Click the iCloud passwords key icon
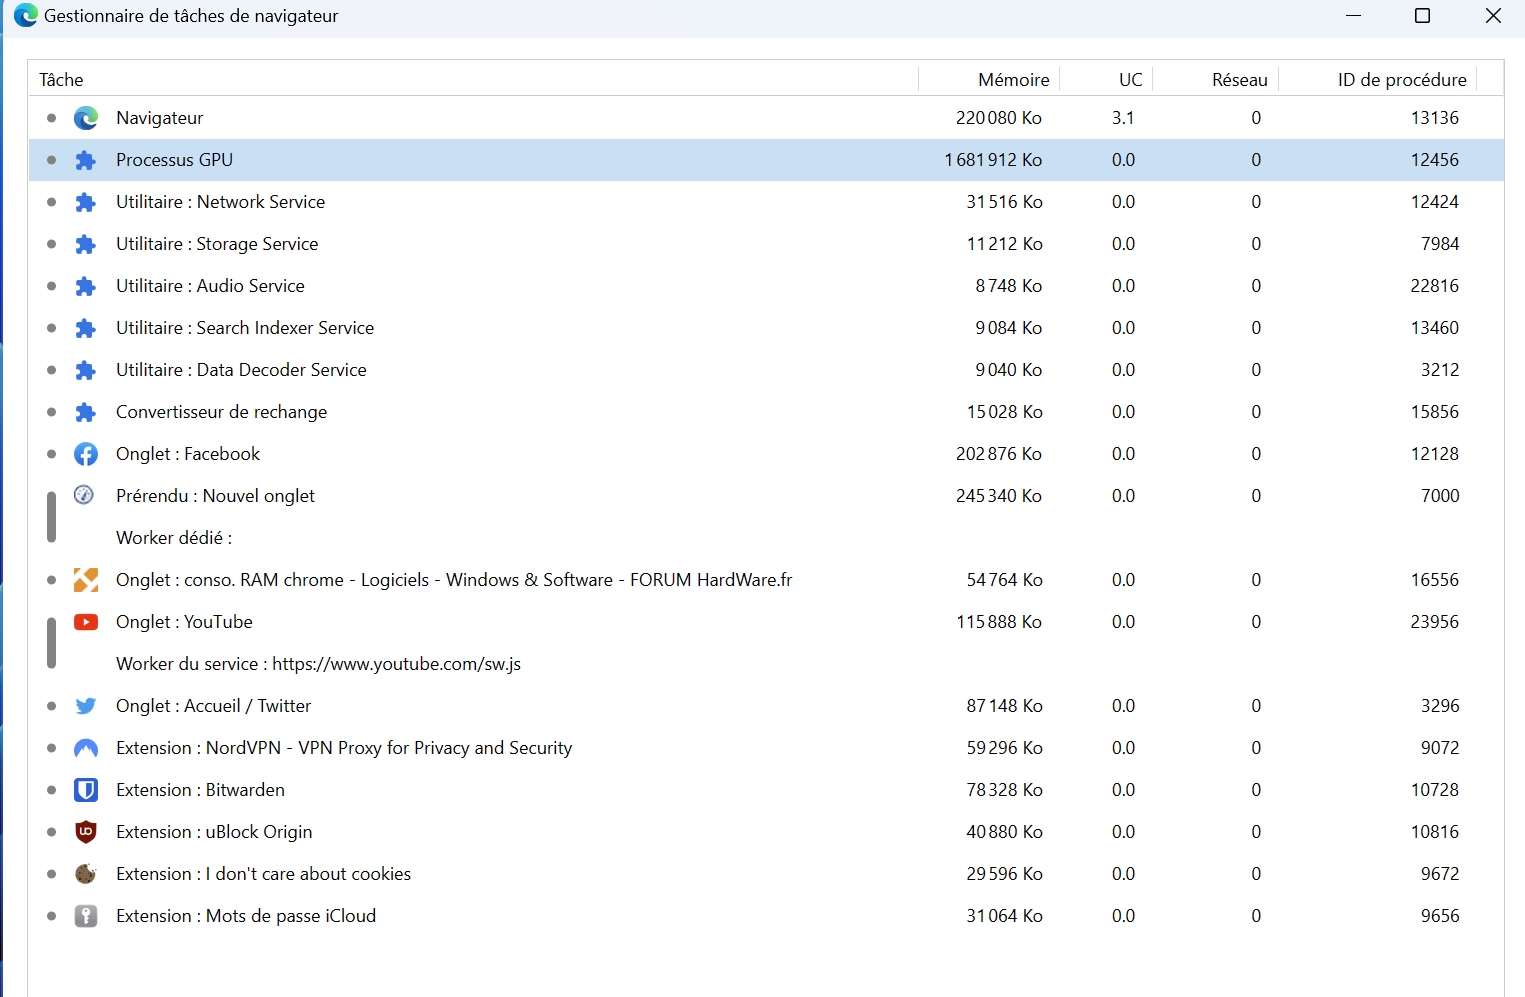The width and height of the screenshot is (1525, 997). pyautogui.click(x=86, y=916)
